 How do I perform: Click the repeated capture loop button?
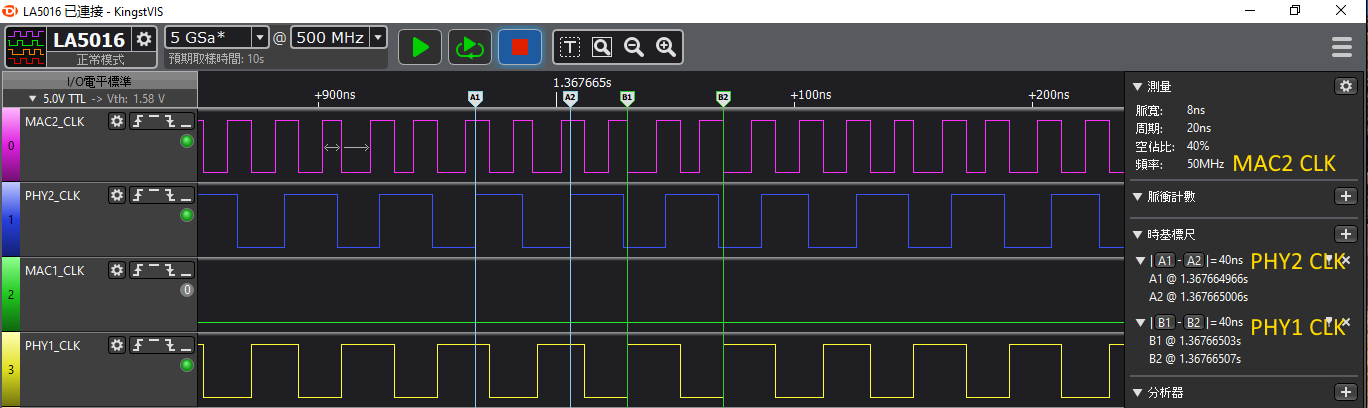tap(468, 46)
